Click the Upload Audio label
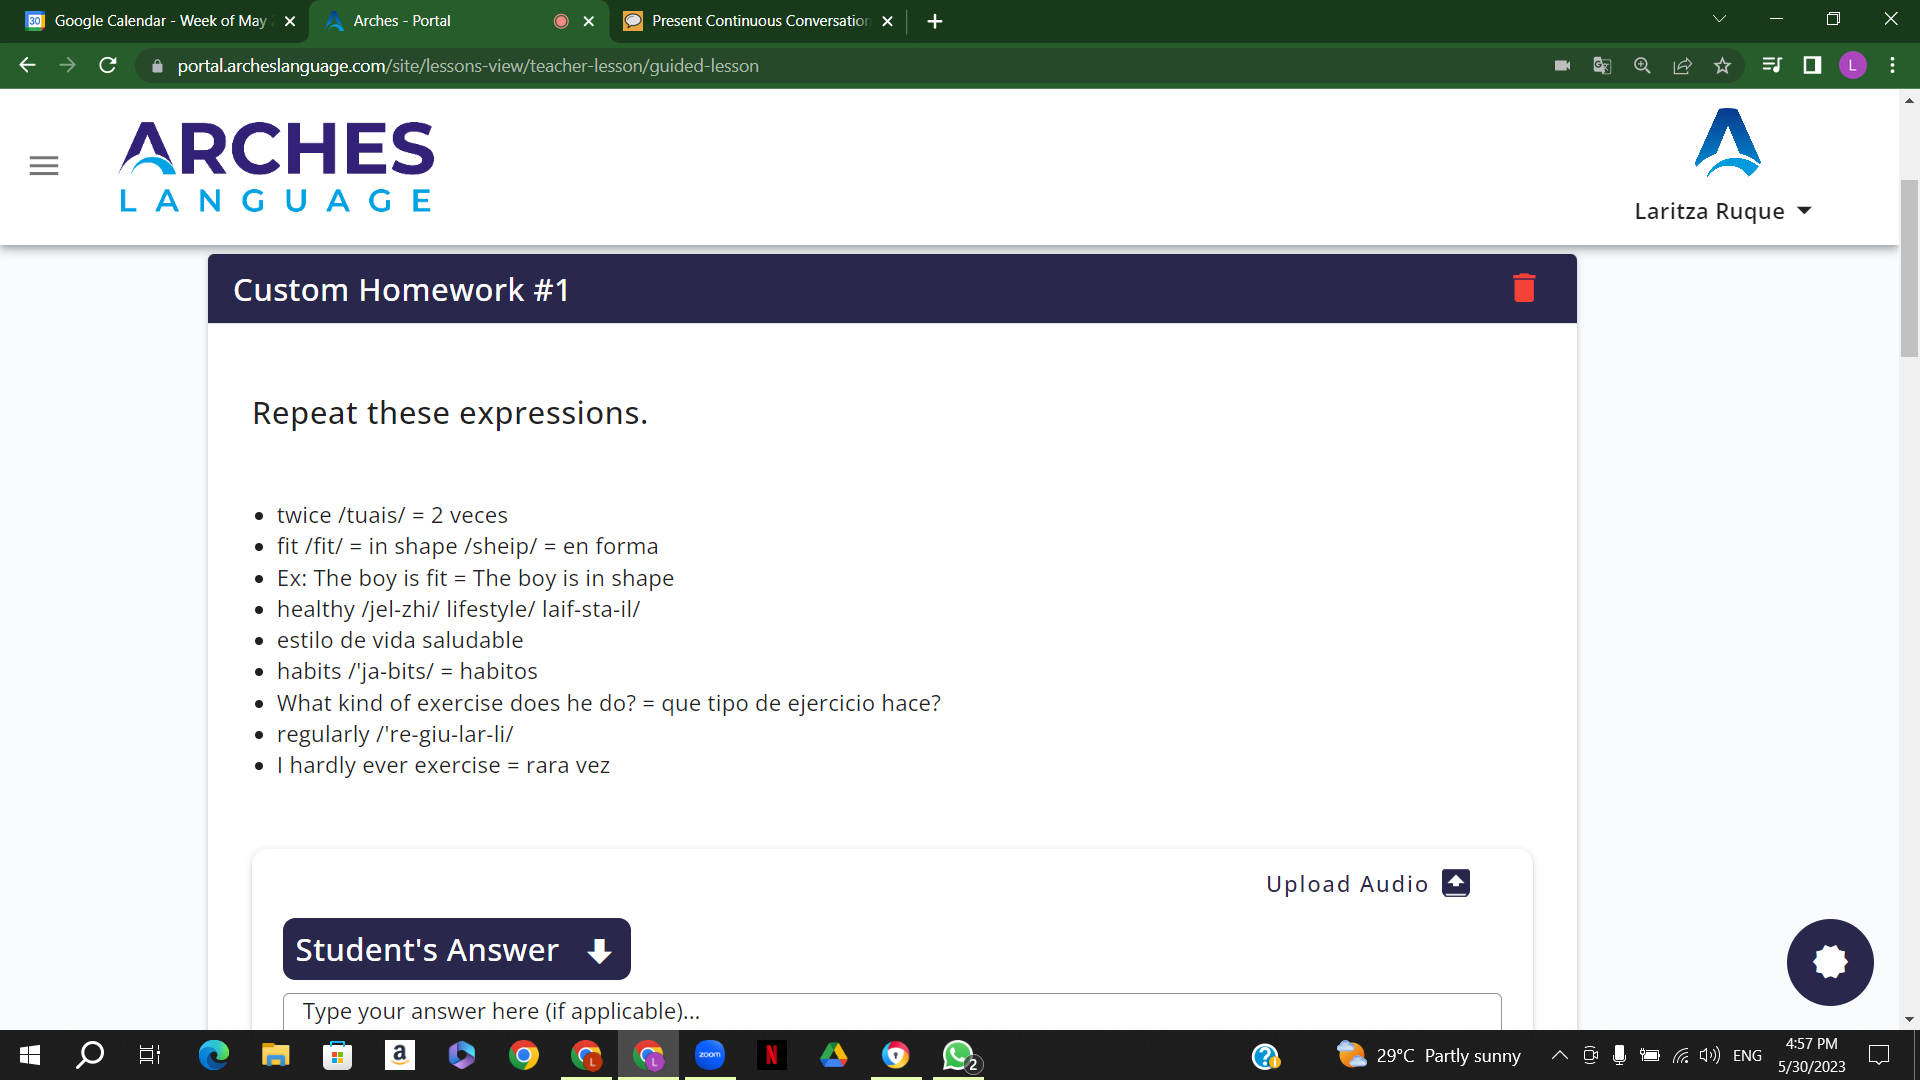Image resolution: width=1920 pixels, height=1080 pixels. pos(1347,884)
